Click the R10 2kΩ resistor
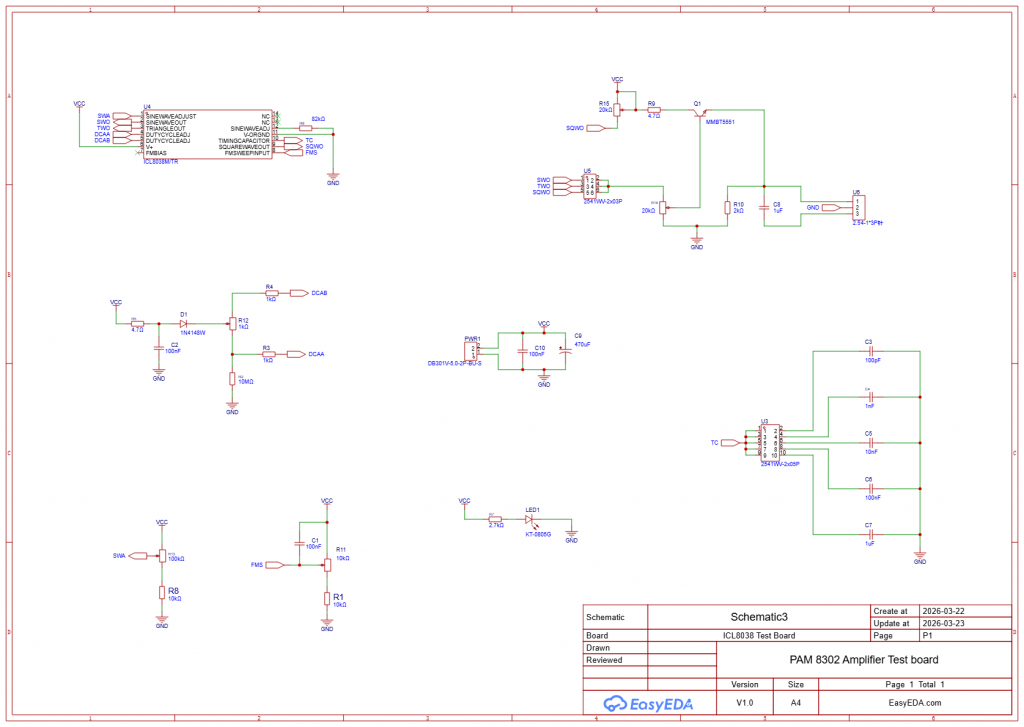Viewport: 1024px width, 727px height. [727, 207]
